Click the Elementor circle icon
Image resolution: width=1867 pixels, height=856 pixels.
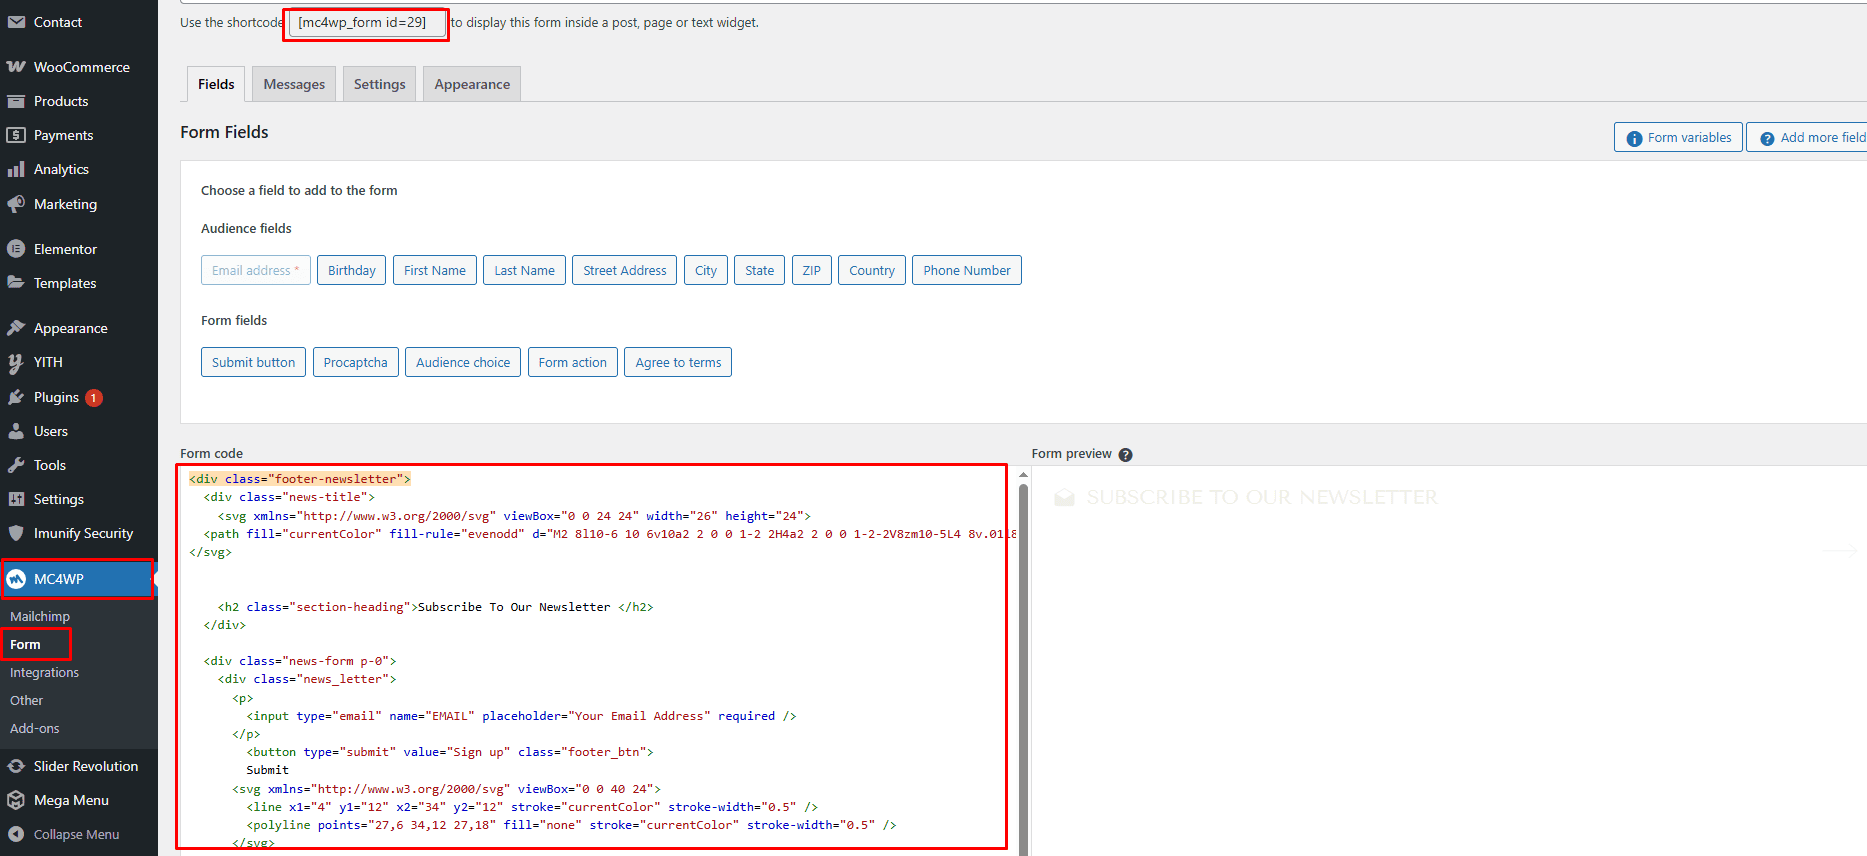pos(16,249)
